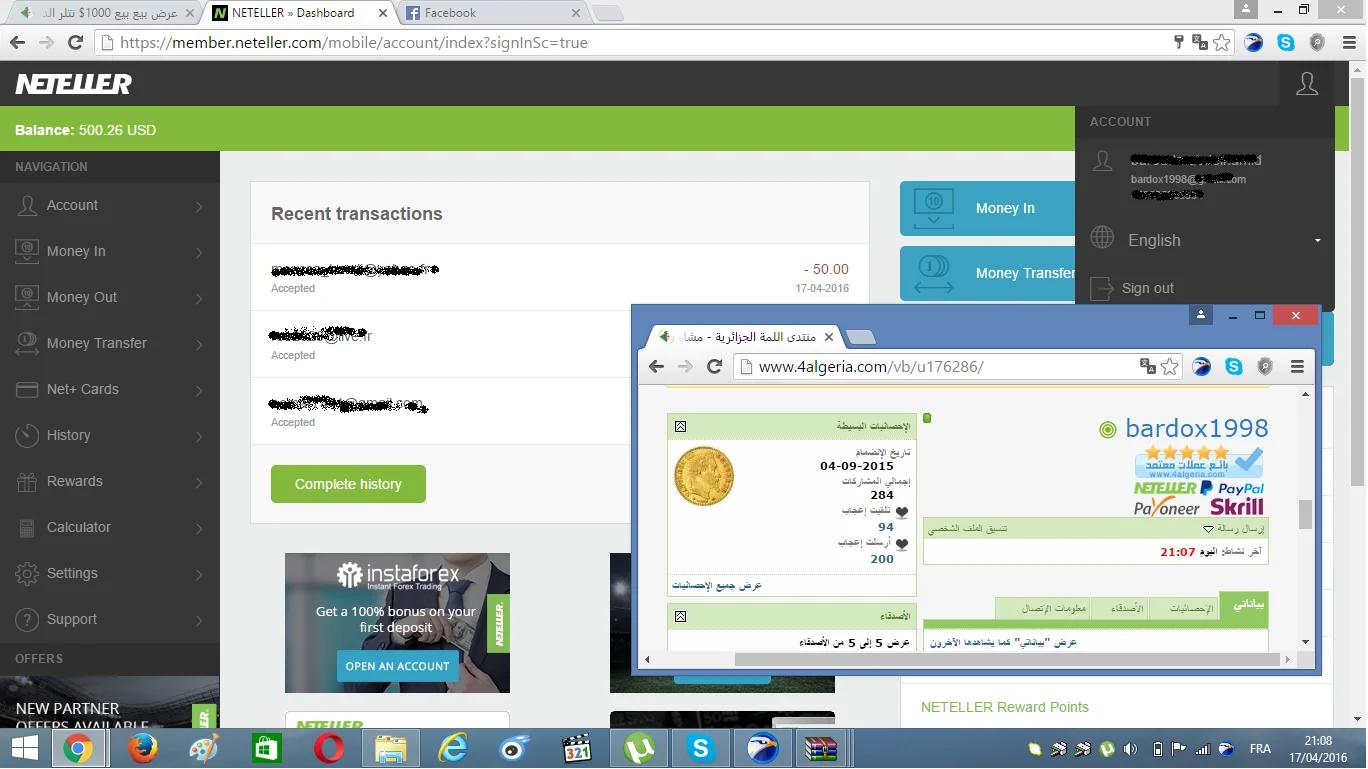Open History clock icon in navigation
The width and height of the screenshot is (1368, 769).
[x=27, y=436]
